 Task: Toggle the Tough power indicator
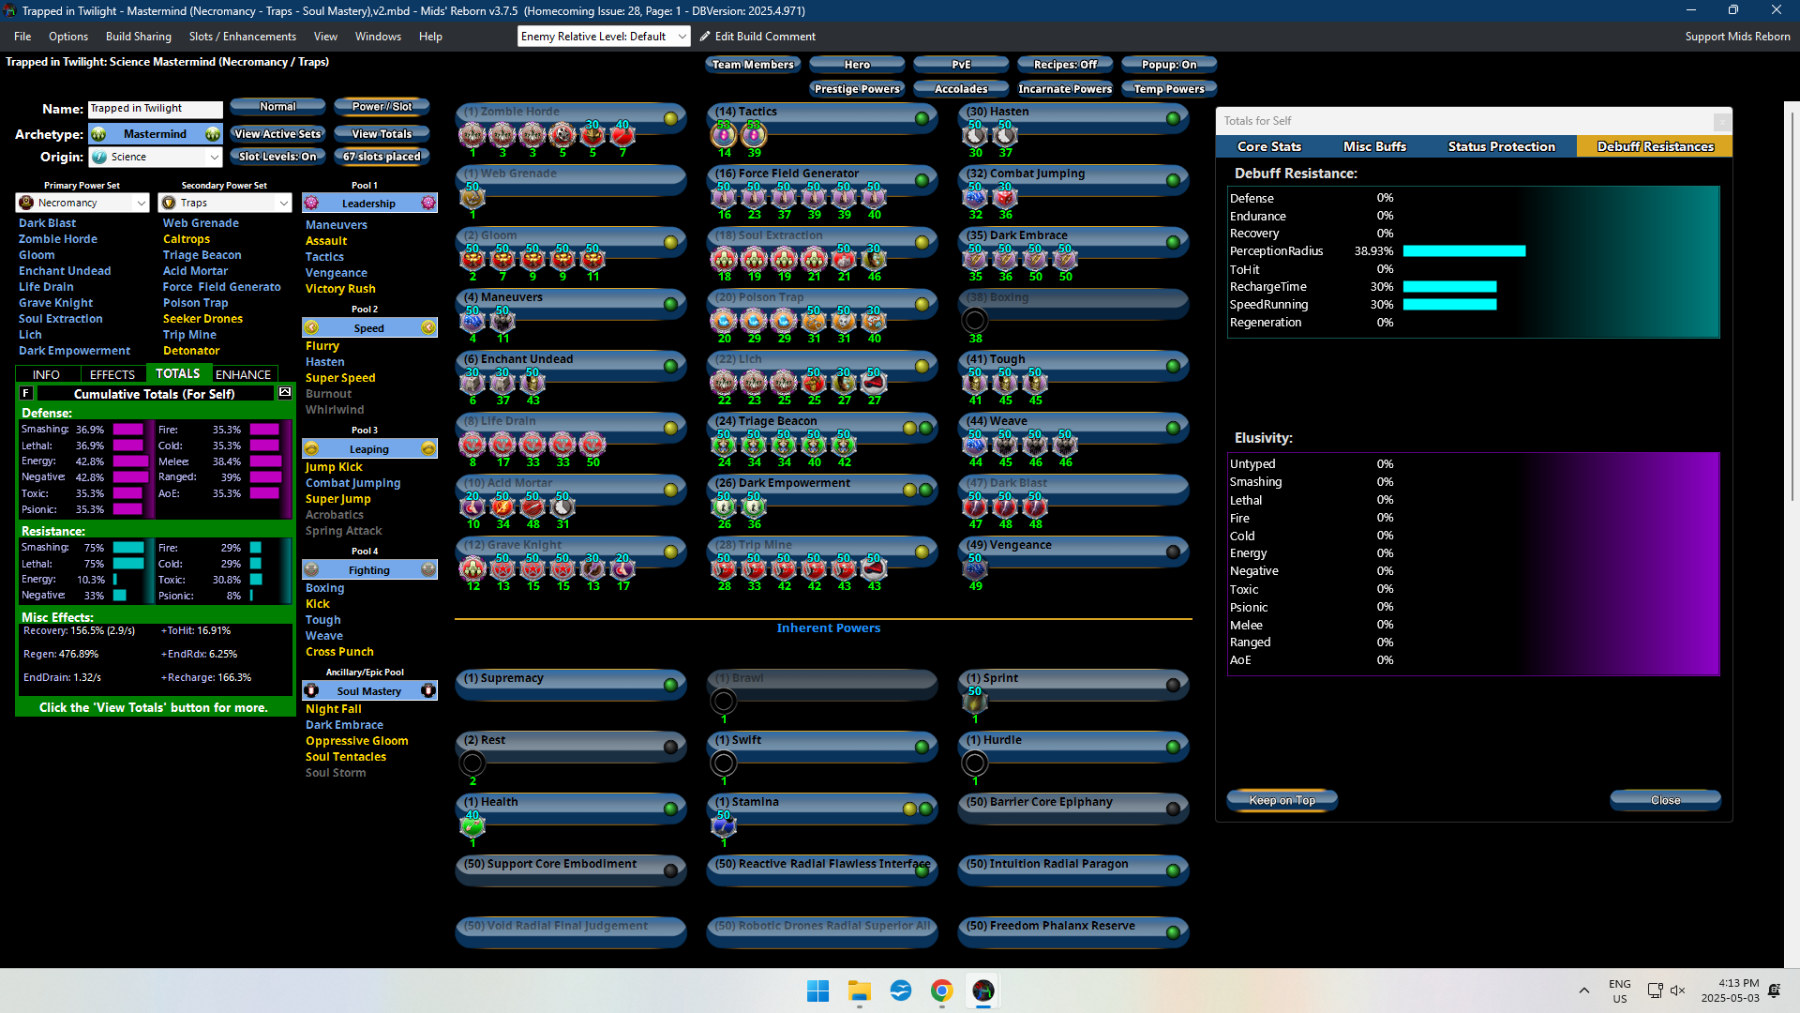click(x=1173, y=366)
